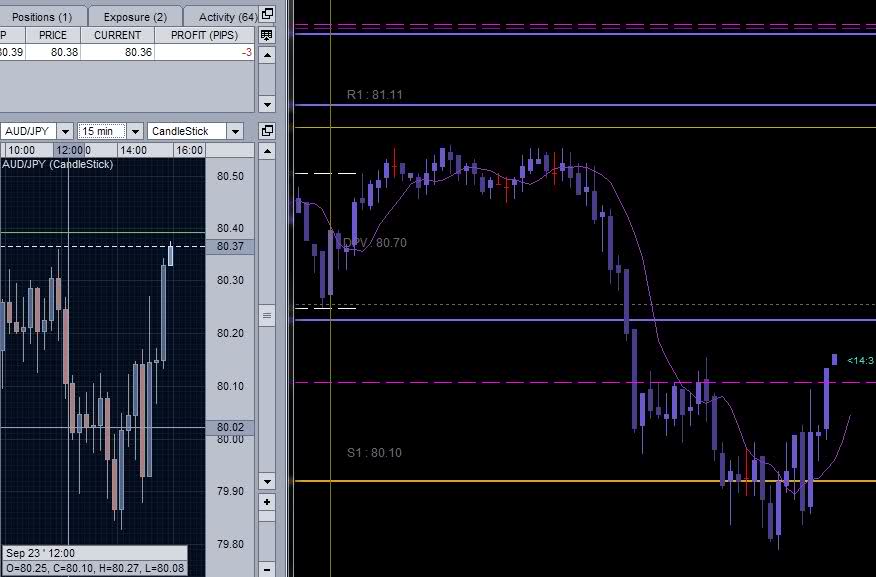This screenshot has width=876, height=577.
Task: Click the AUD/JPY (CandleStick) chart title
Action: click(x=58, y=164)
